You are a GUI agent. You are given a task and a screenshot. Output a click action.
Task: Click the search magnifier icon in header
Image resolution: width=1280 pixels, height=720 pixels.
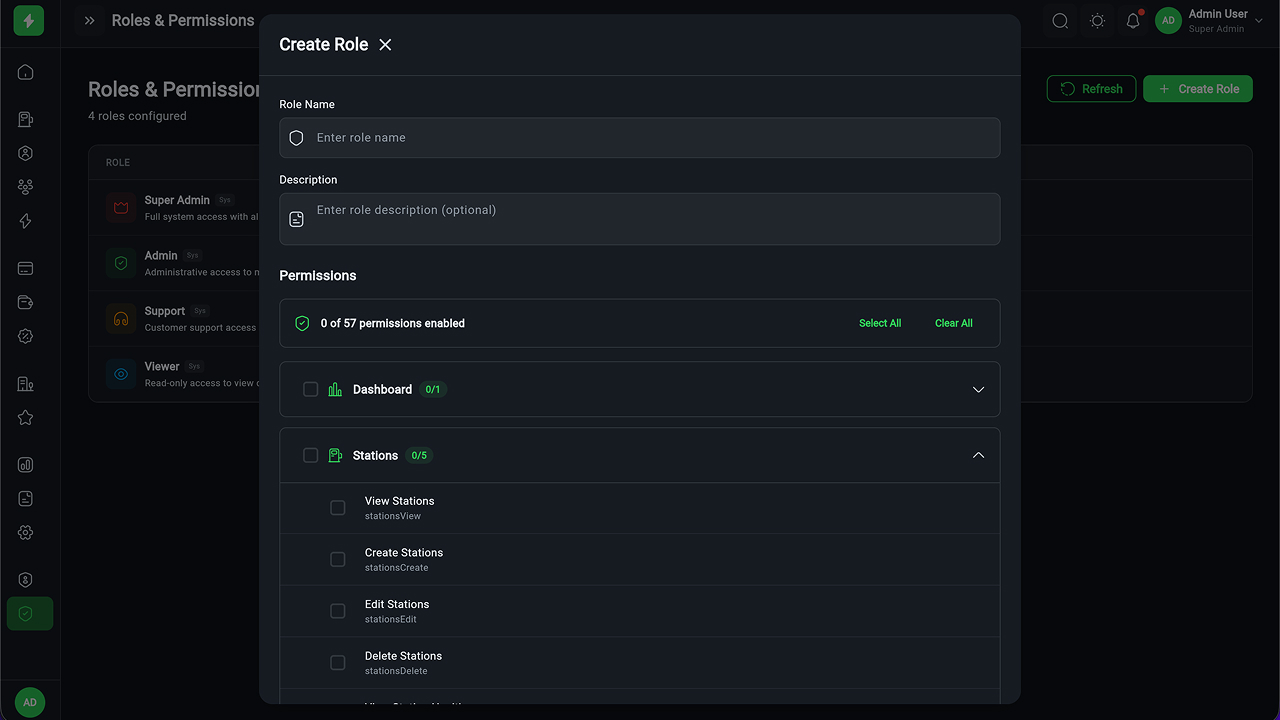point(1060,21)
